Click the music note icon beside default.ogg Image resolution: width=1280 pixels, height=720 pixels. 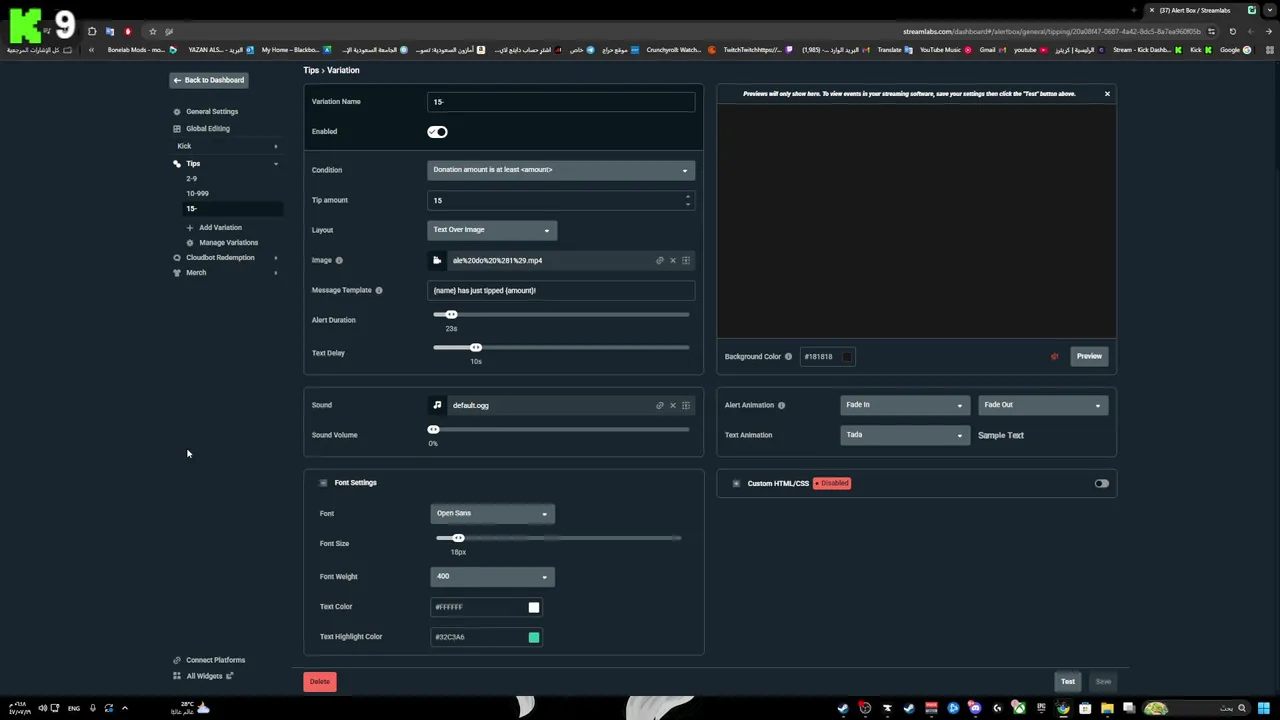437,405
